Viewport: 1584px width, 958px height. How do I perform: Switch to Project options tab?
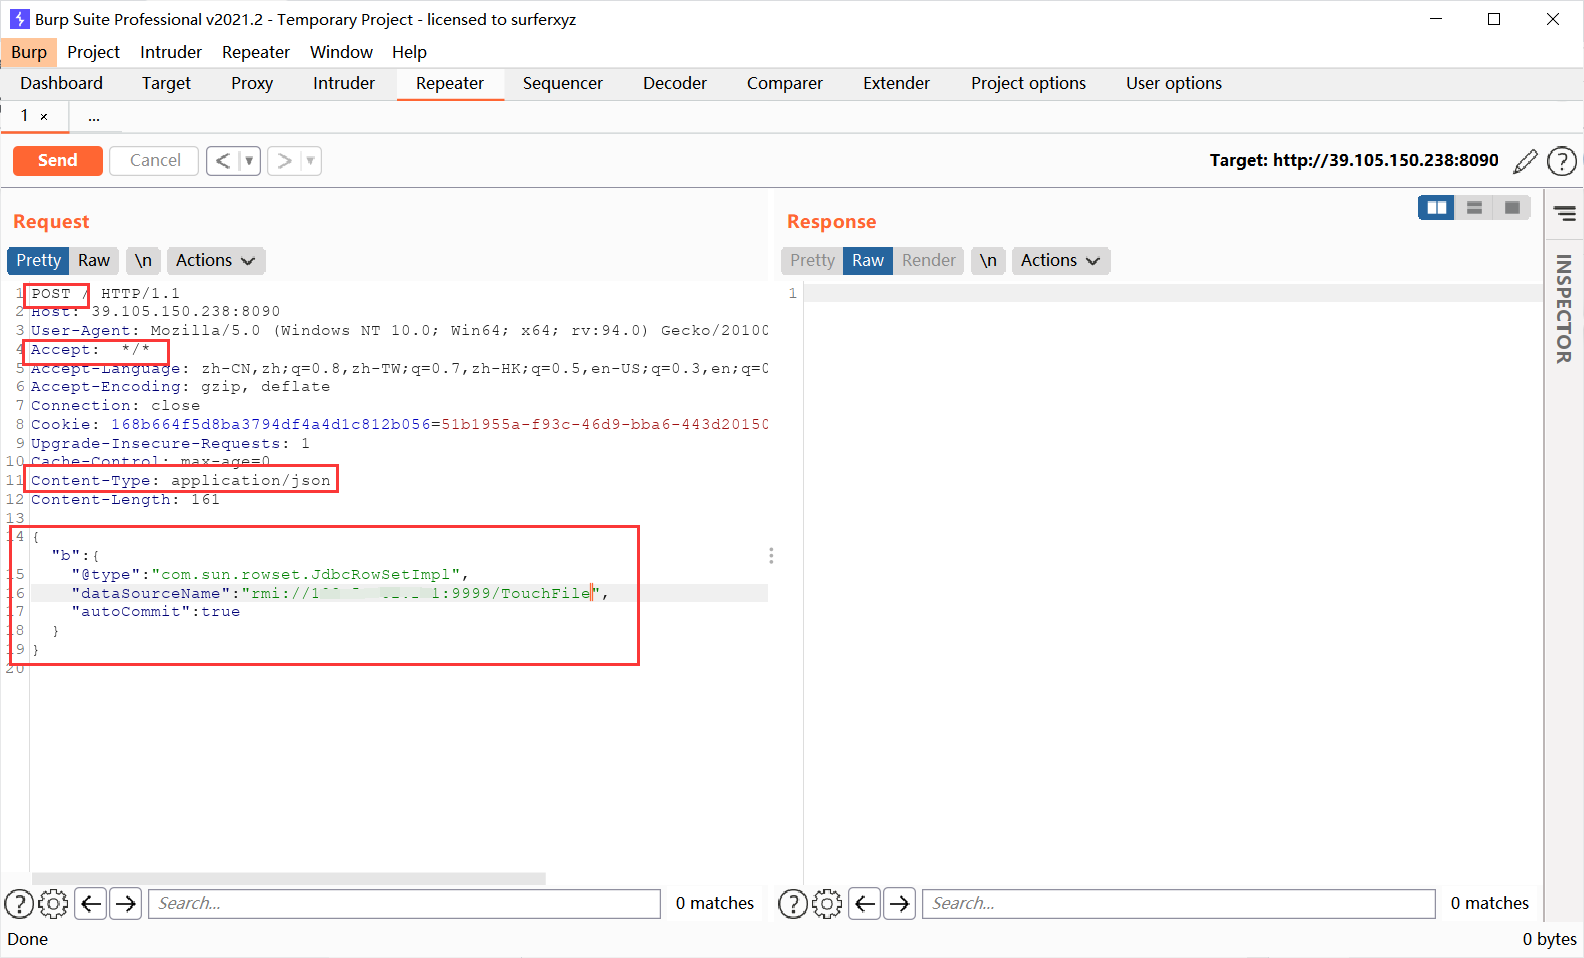(1028, 84)
